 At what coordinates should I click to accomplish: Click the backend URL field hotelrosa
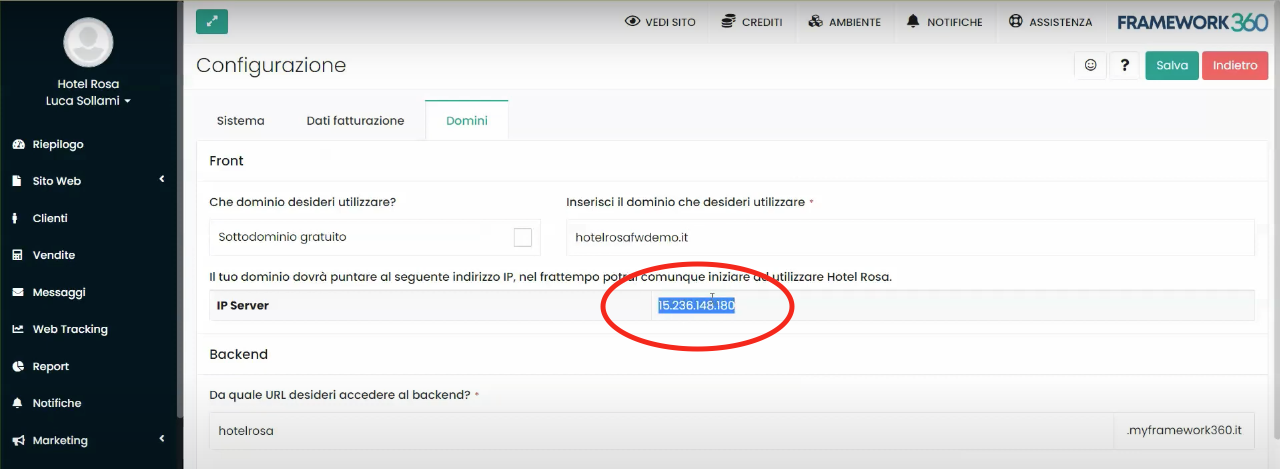click(661, 431)
